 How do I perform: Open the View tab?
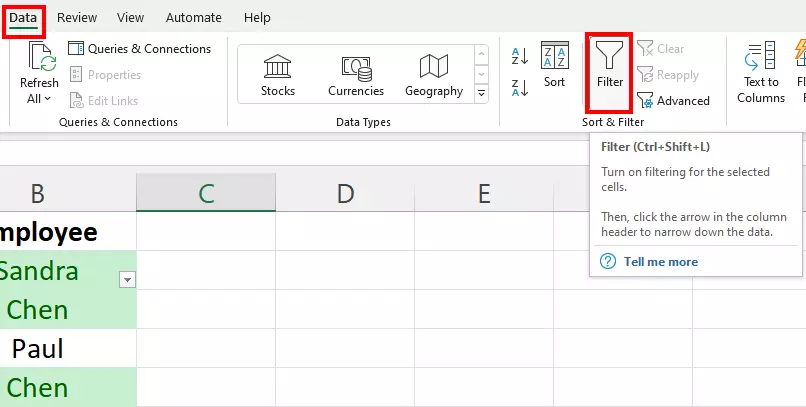coord(130,18)
